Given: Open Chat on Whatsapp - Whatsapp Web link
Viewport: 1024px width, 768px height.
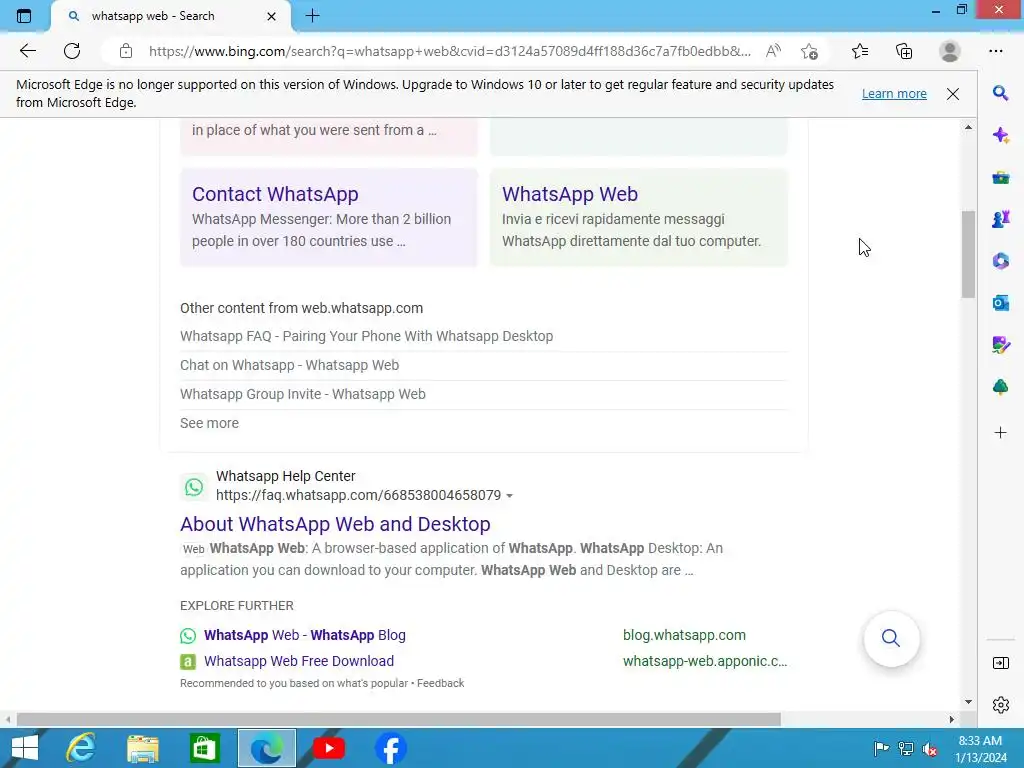Looking at the screenshot, I should click(289, 365).
